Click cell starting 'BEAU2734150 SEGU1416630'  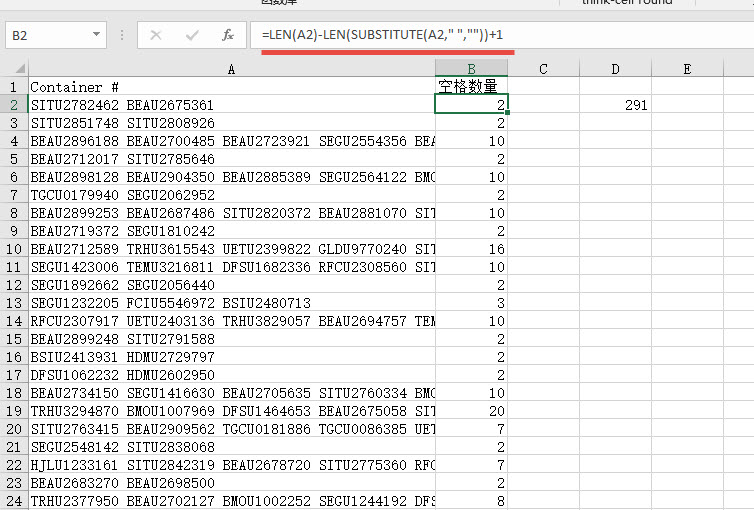pyautogui.click(x=232, y=393)
